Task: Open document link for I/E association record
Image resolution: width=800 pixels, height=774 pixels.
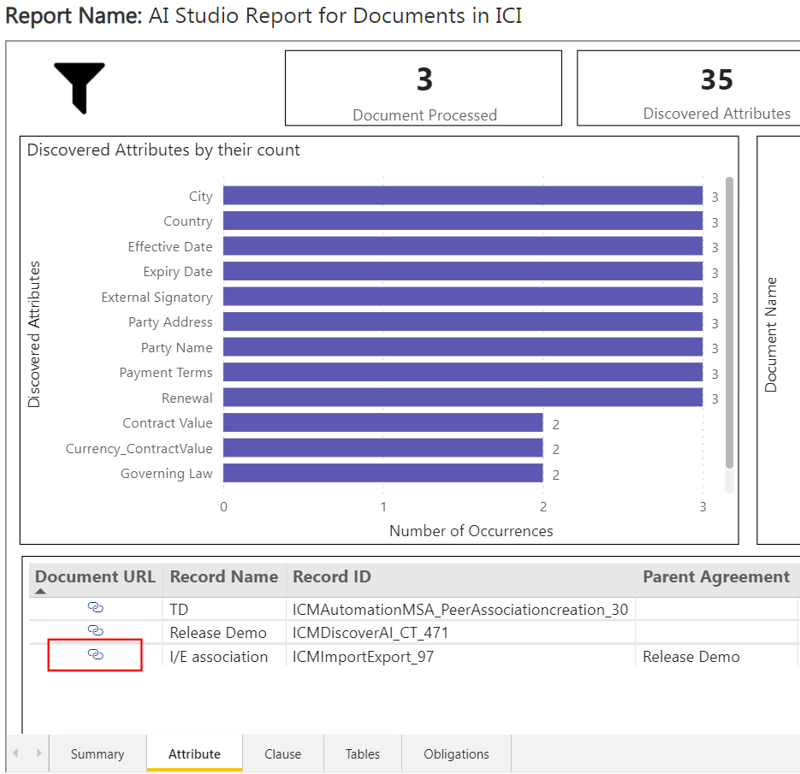Action: [x=96, y=655]
